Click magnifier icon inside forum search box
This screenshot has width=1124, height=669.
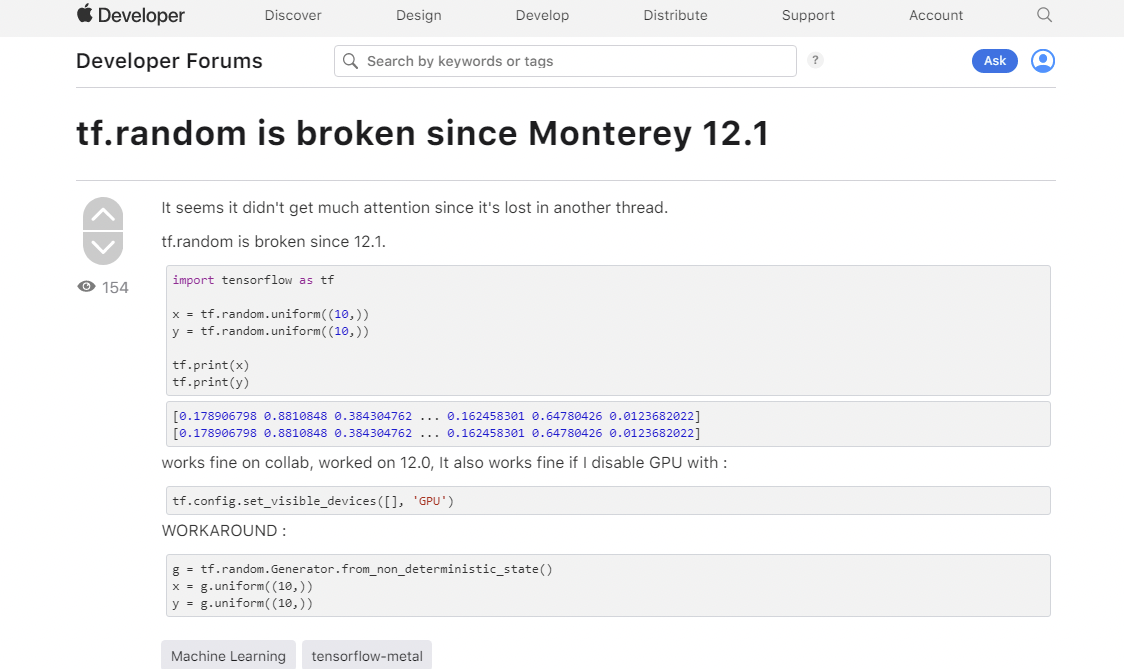(351, 61)
